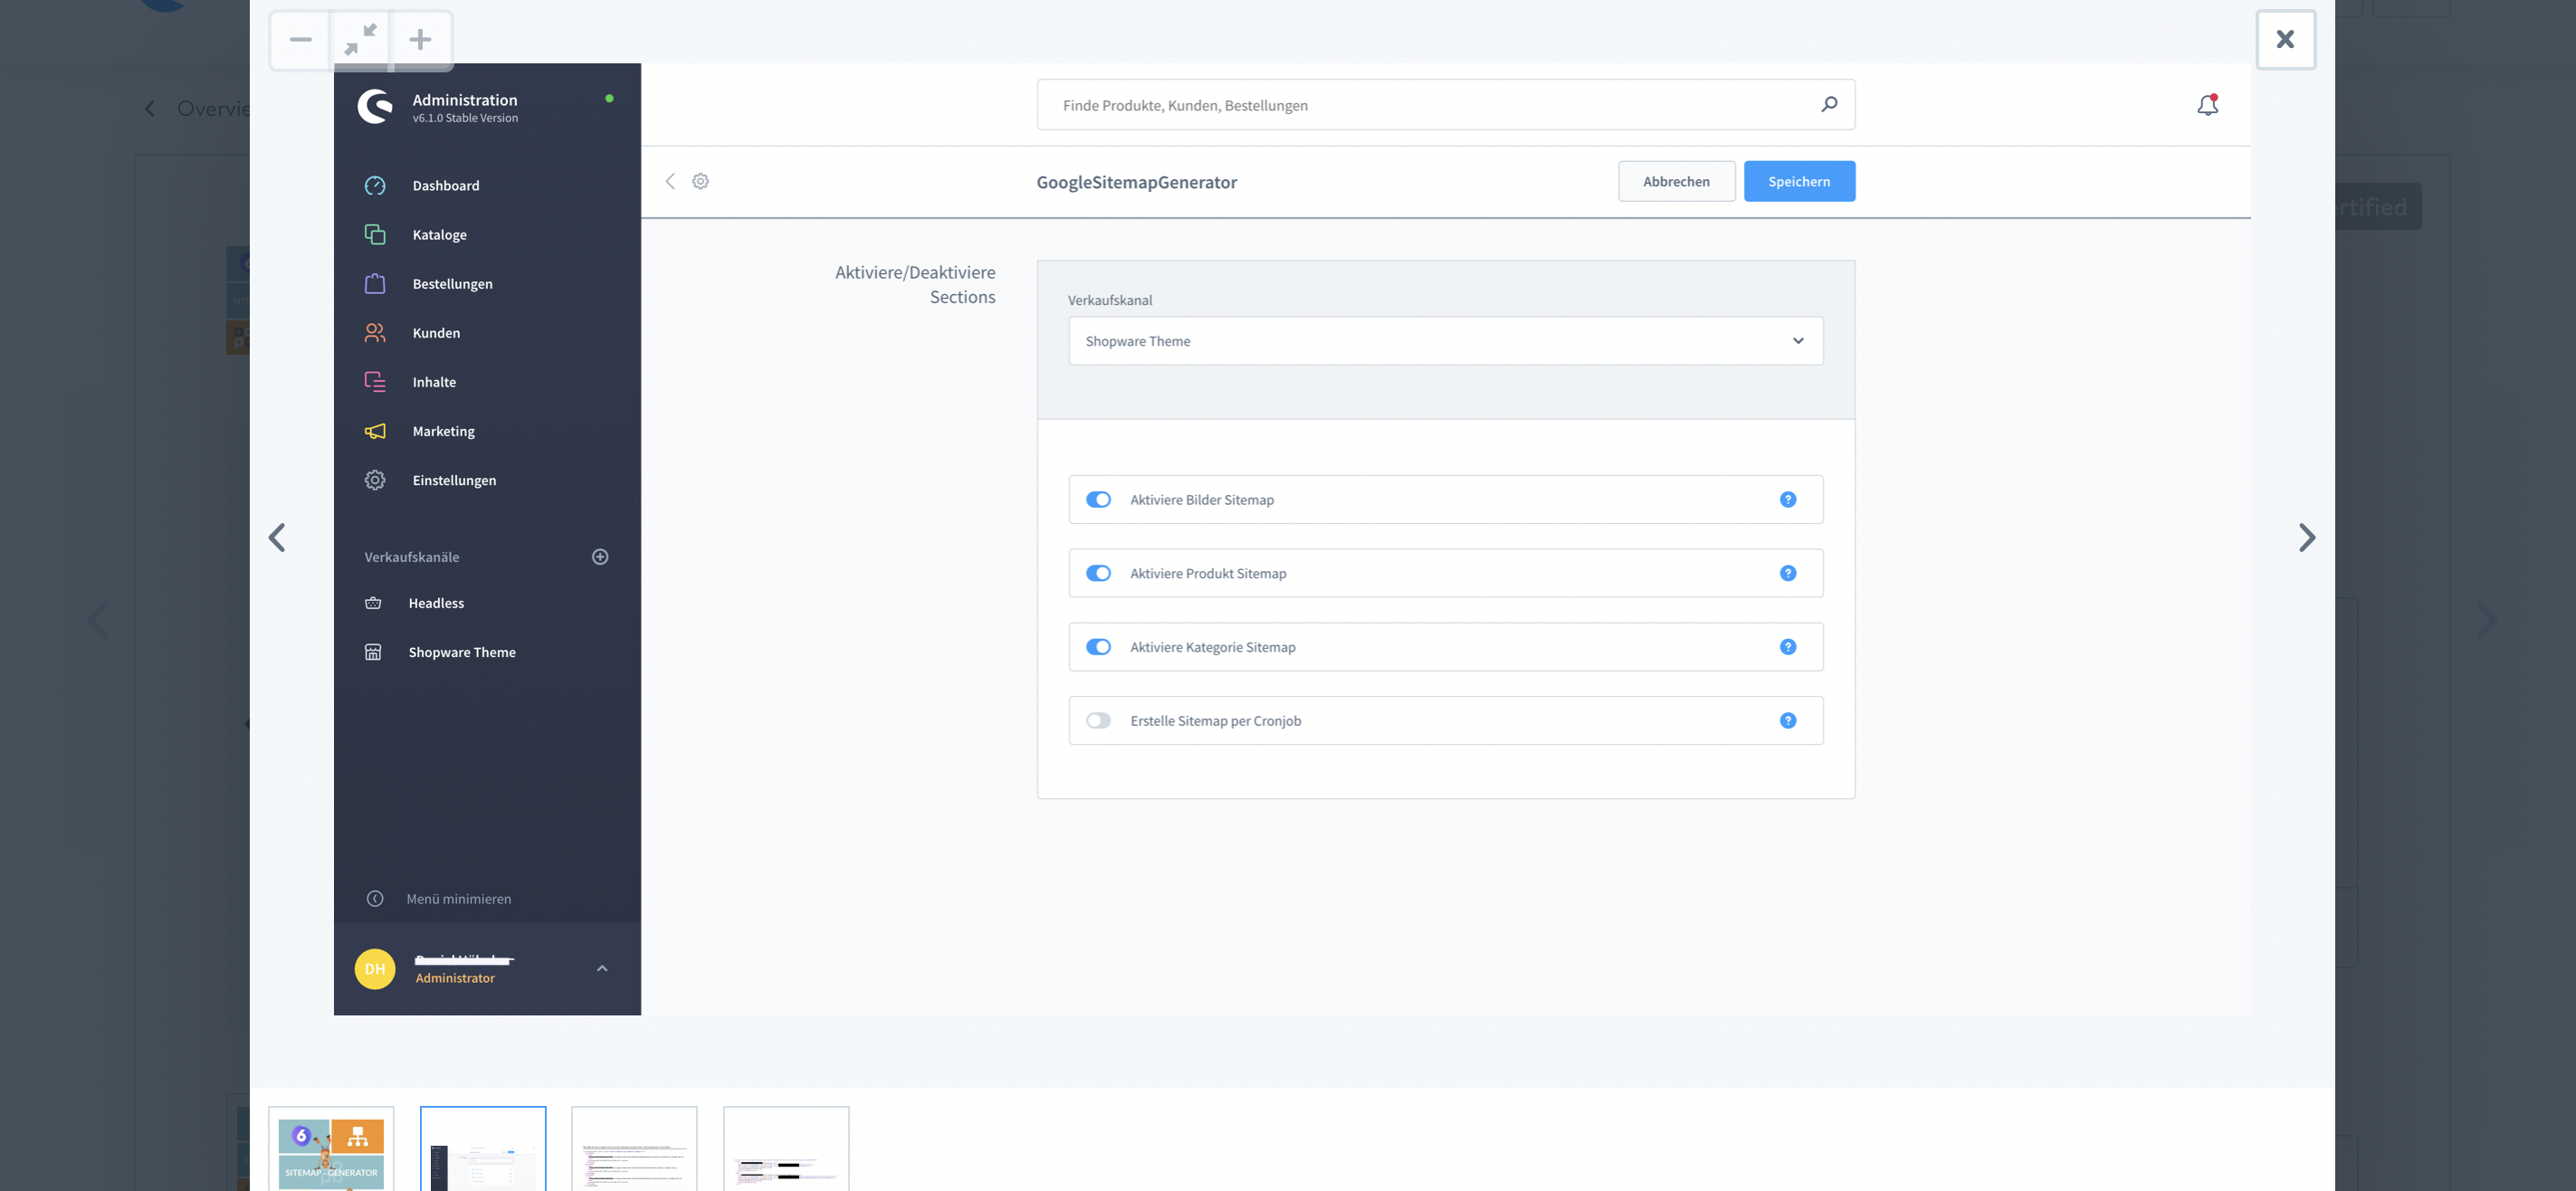Click the Marketing megaphone icon
The width and height of the screenshot is (2576, 1191).
click(375, 431)
